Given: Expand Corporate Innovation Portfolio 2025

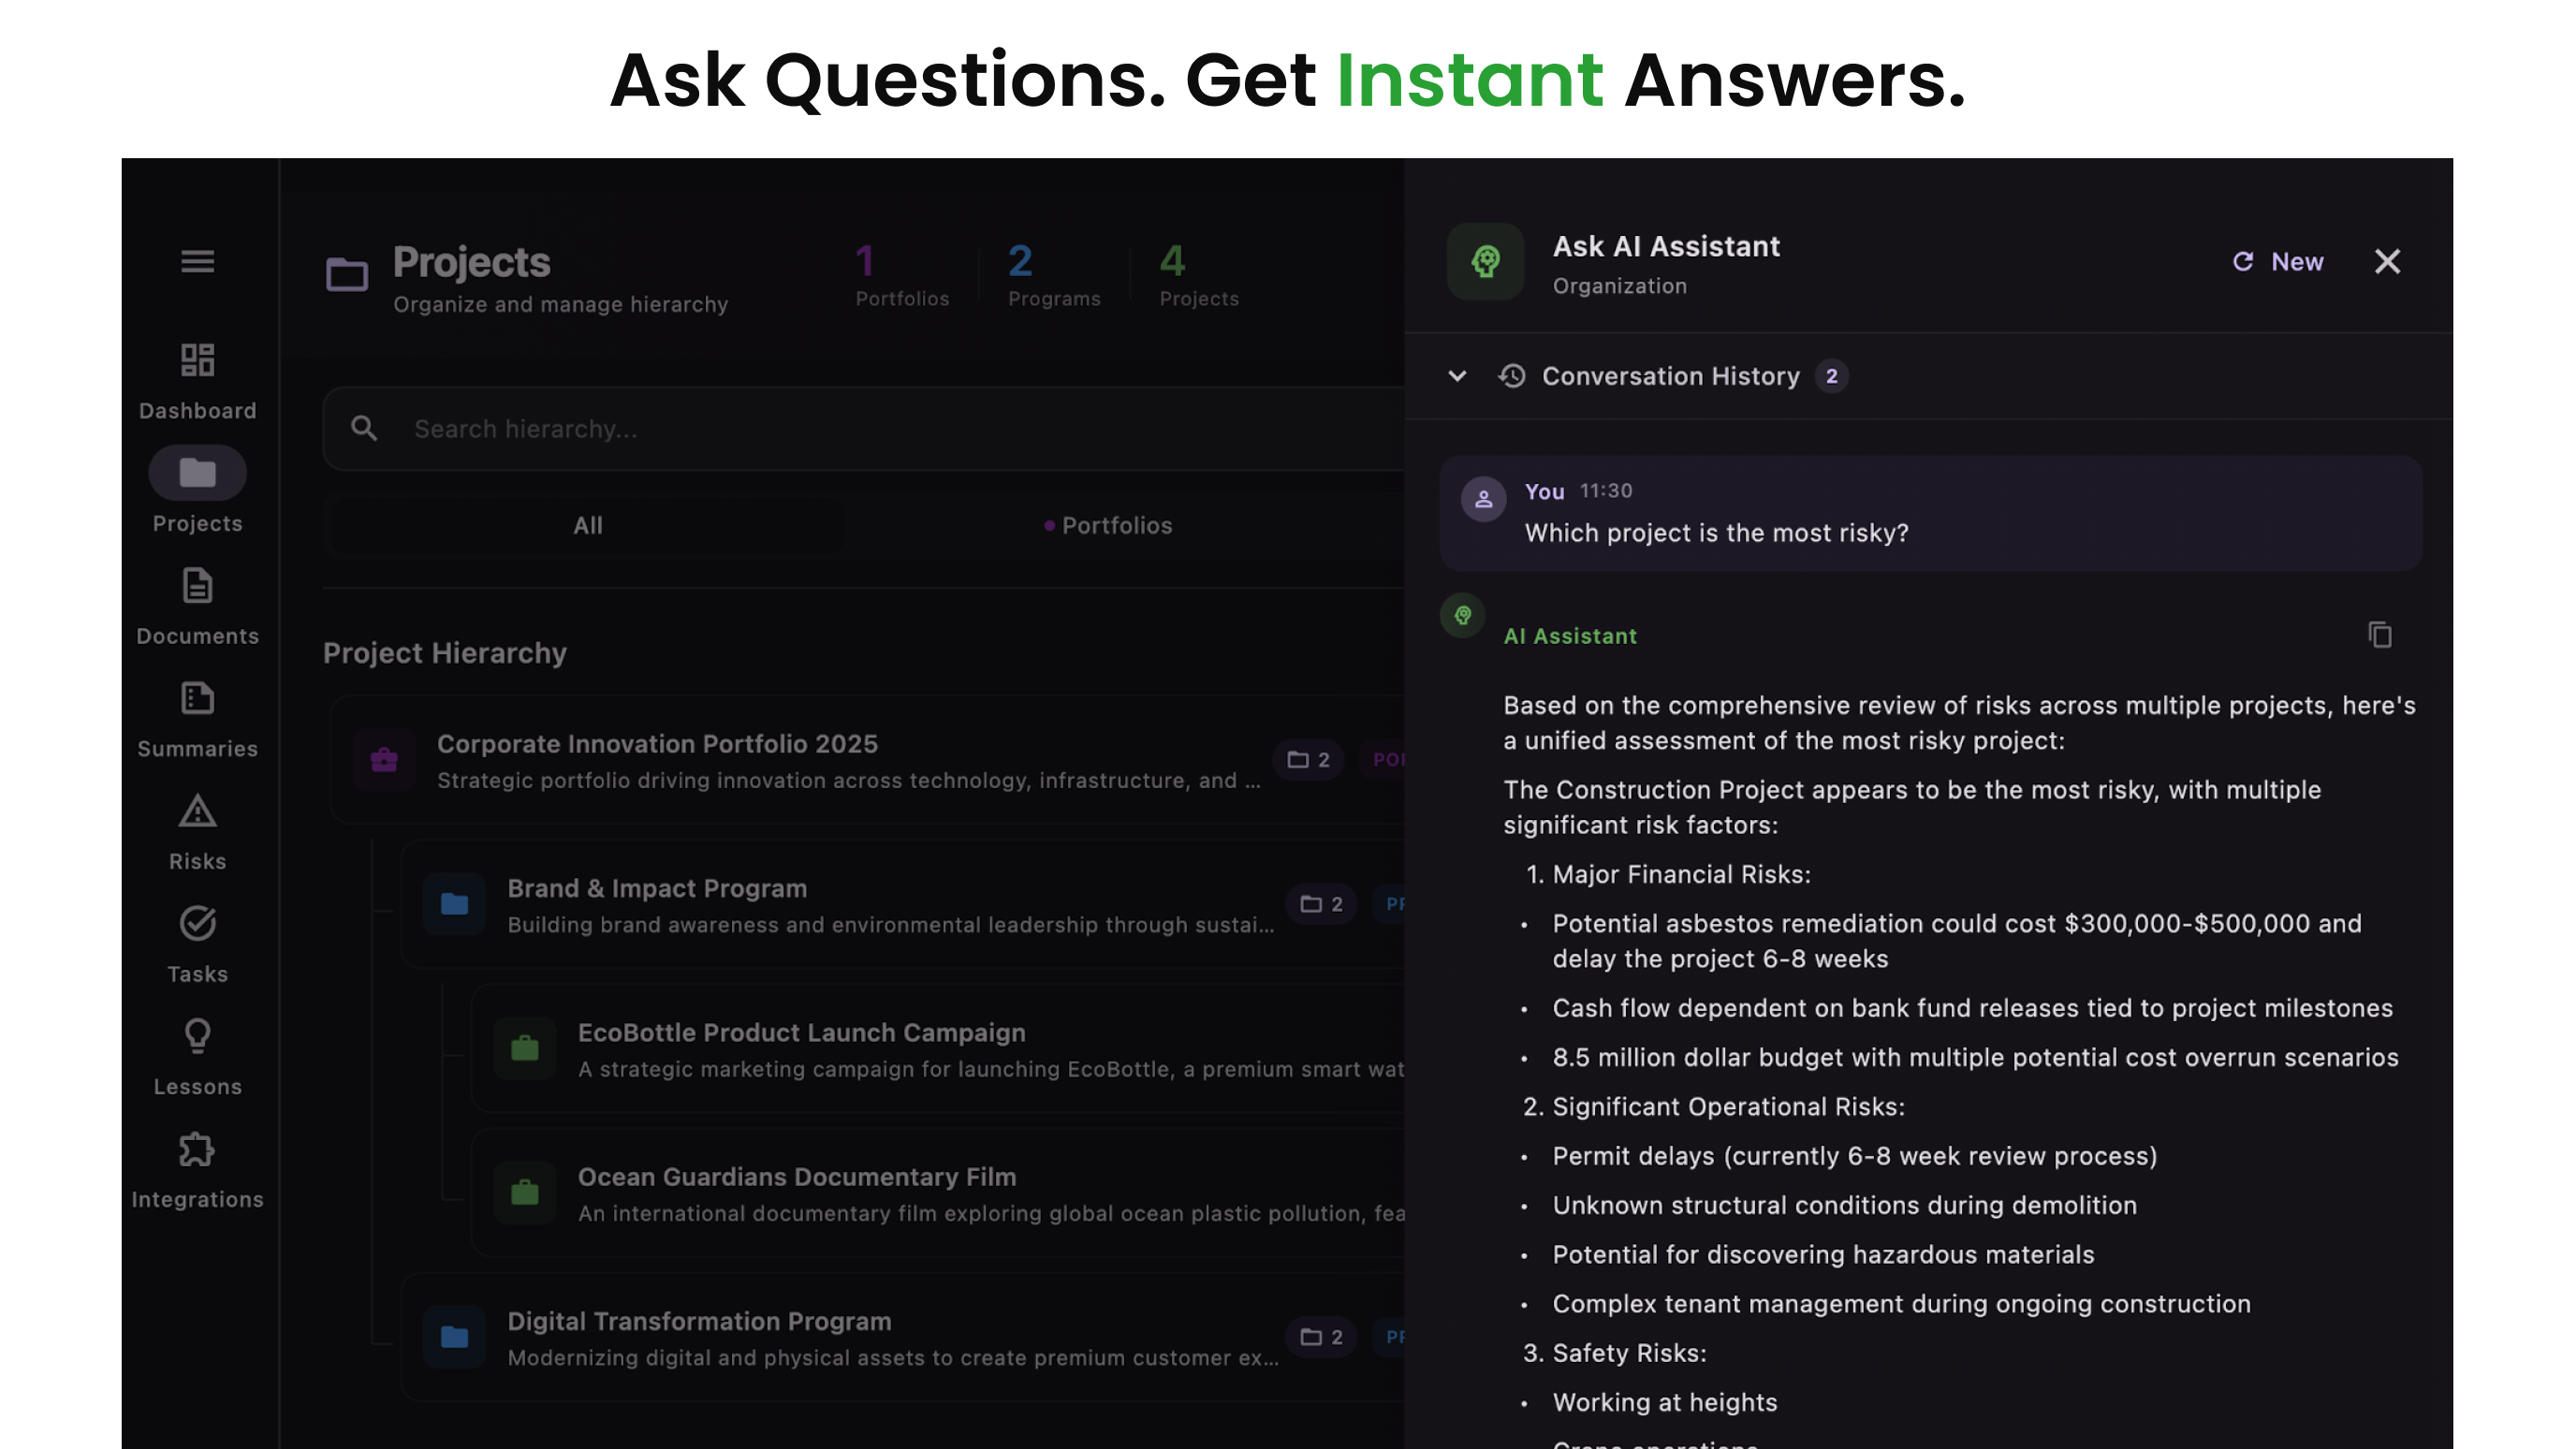Looking at the screenshot, I should (657, 743).
